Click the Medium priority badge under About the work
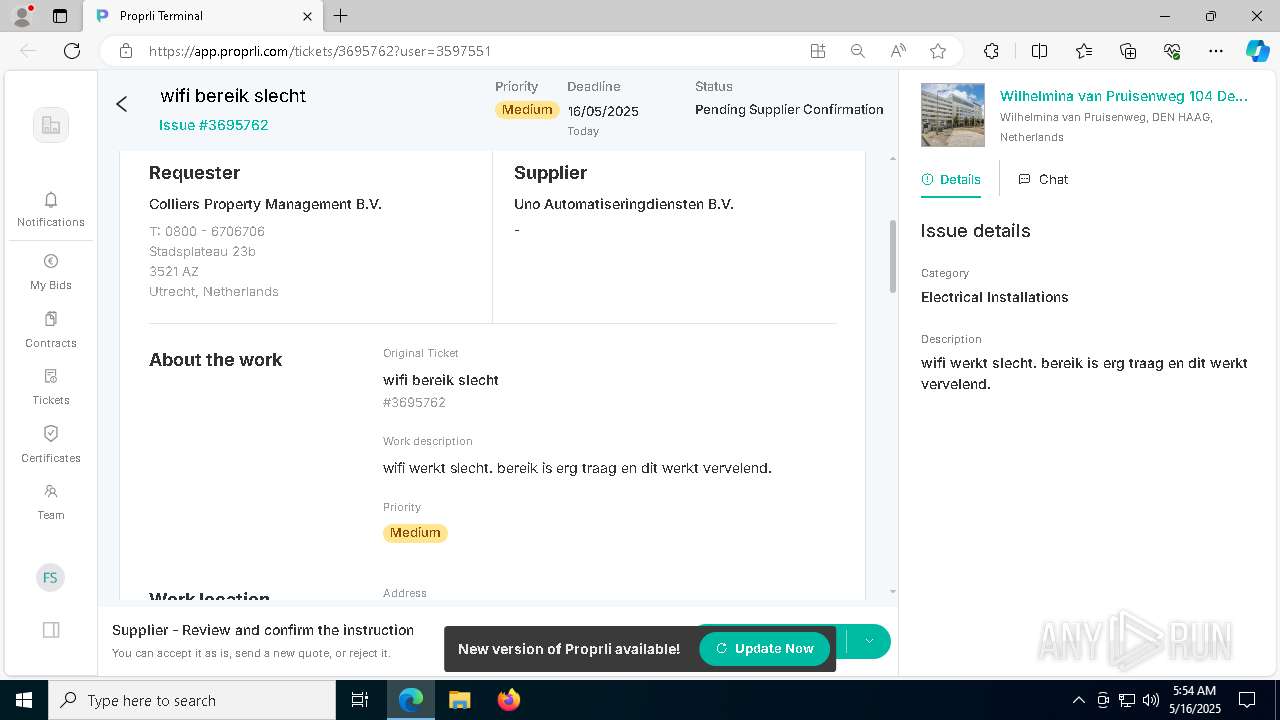 coord(415,533)
